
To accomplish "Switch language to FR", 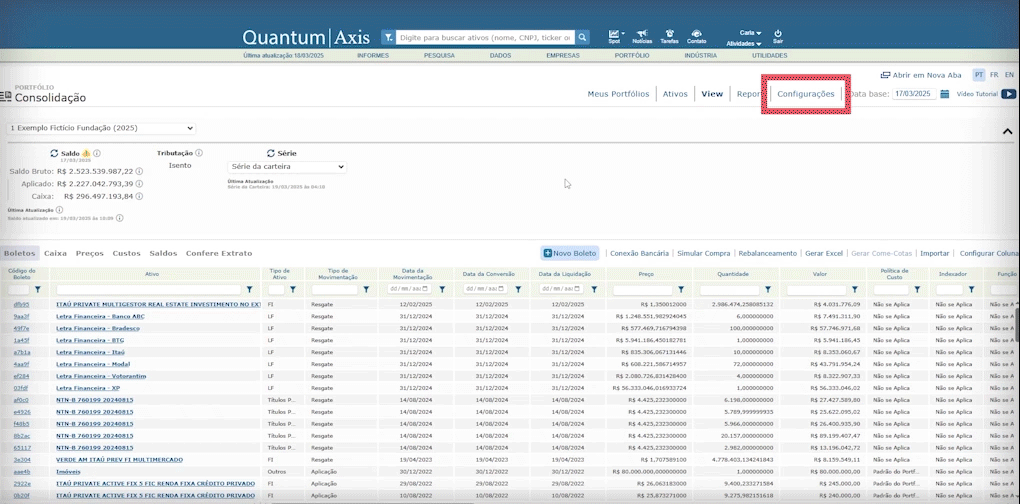I will coord(994,75).
